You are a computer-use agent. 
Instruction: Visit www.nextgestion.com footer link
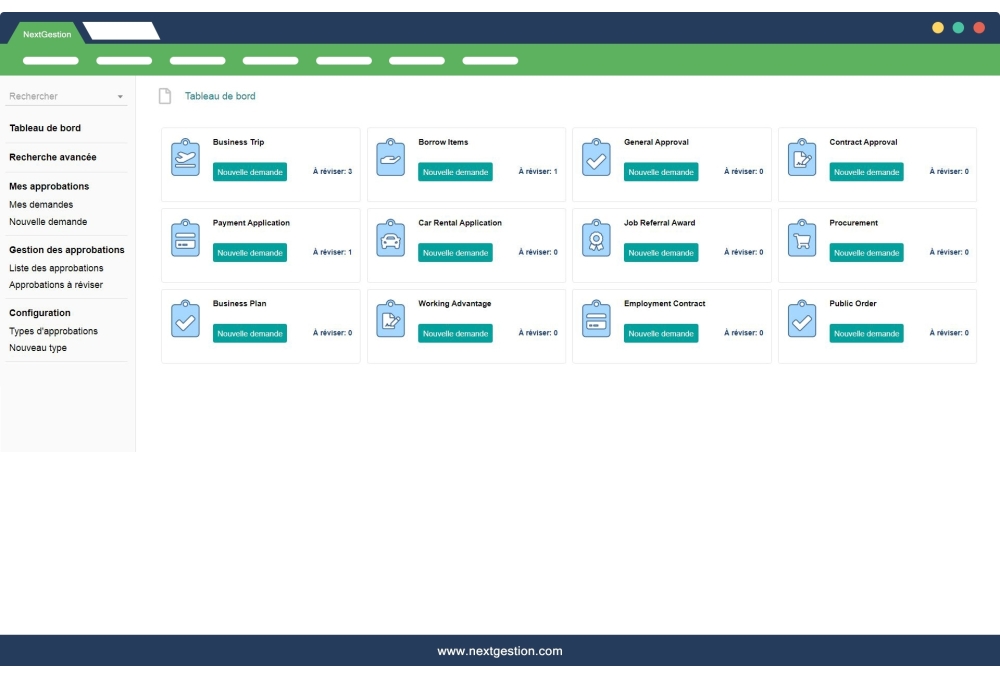coord(500,650)
